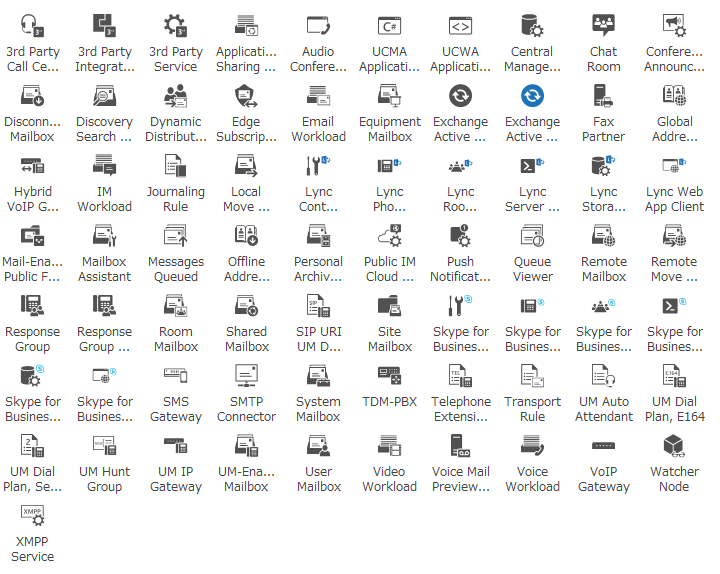
Task: Select the UM Hunt Group icon
Action: [104, 446]
